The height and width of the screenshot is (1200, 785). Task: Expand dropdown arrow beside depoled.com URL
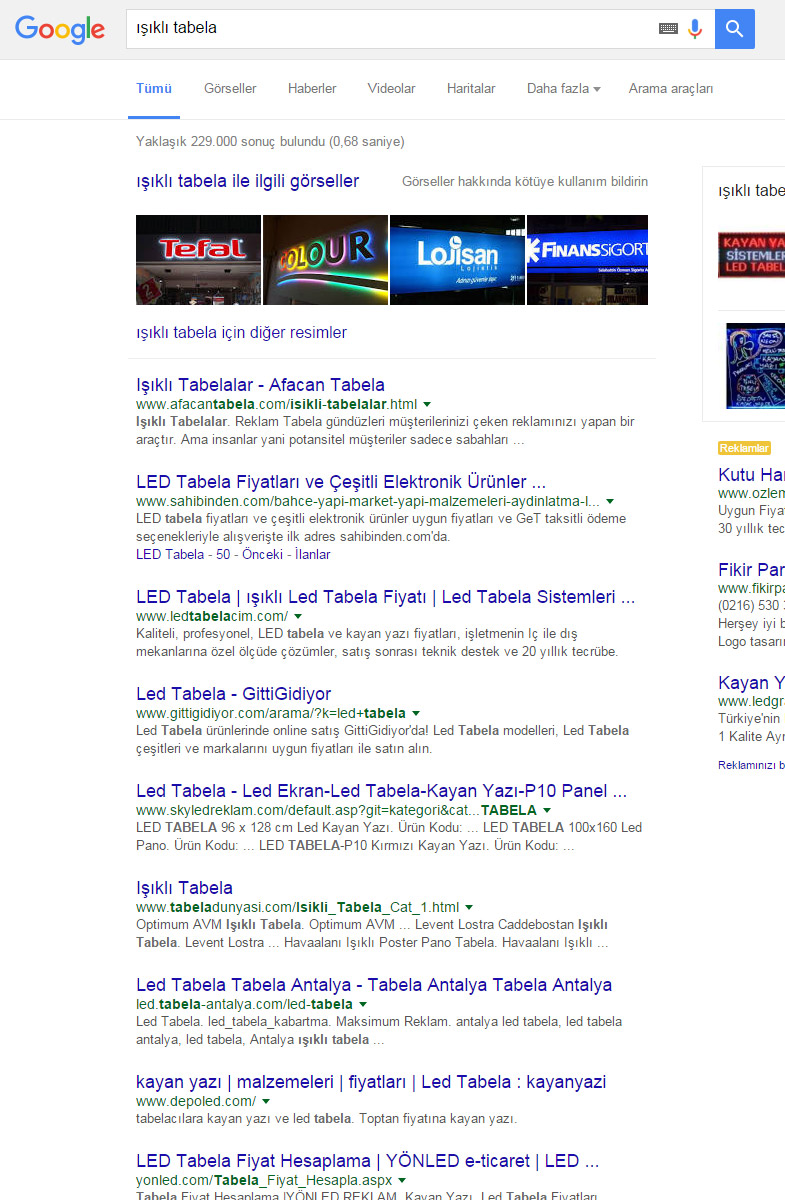[266, 1101]
